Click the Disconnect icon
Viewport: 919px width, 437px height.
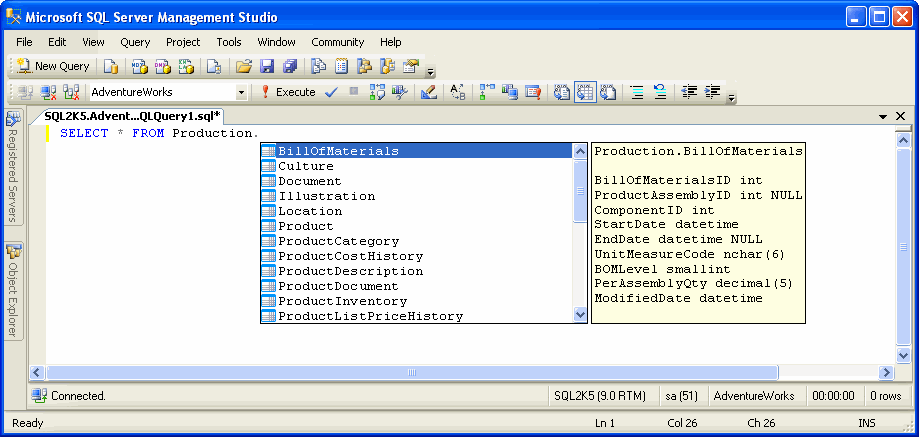coord(48,92)
